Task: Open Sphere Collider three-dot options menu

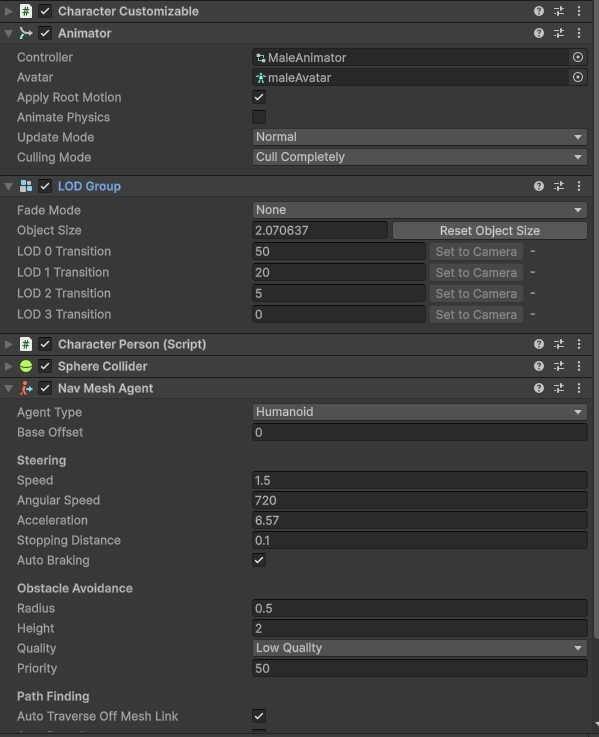Action: click(x=579, y=366)
